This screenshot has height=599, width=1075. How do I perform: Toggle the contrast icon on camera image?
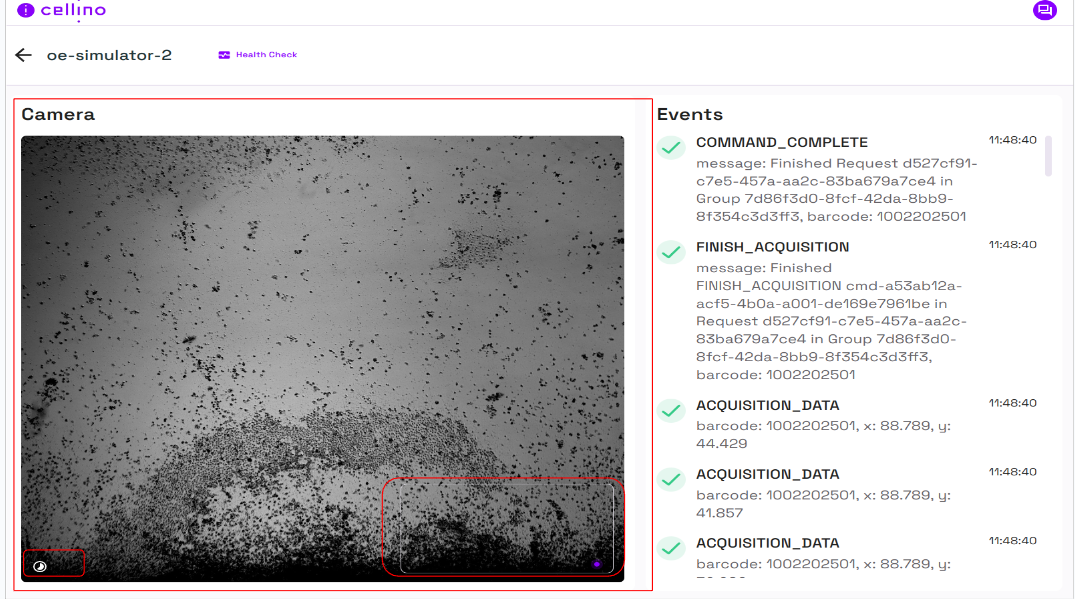coord(40,566)
